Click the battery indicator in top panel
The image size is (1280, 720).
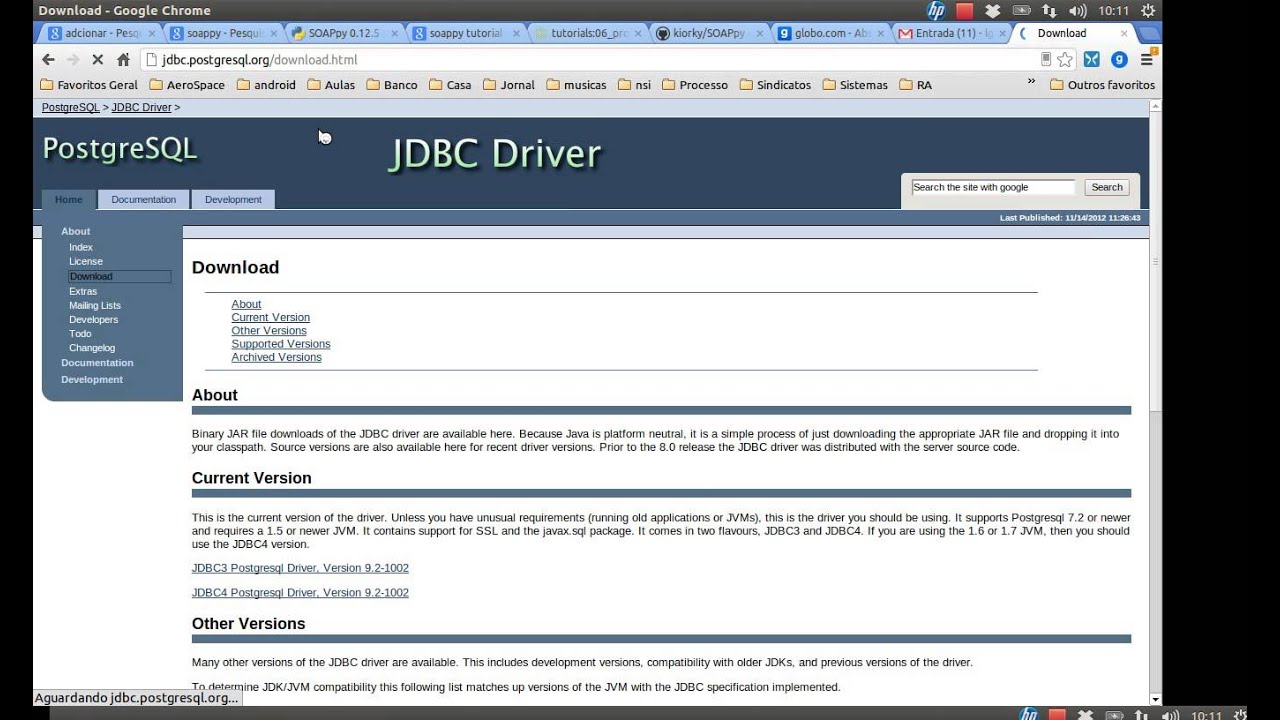(x=1021, y=11)
